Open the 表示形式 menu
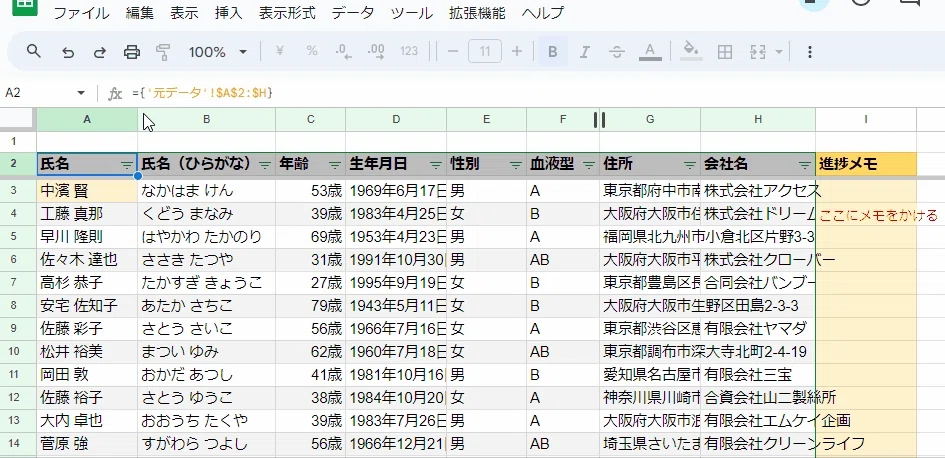 (x=287, y=13)
